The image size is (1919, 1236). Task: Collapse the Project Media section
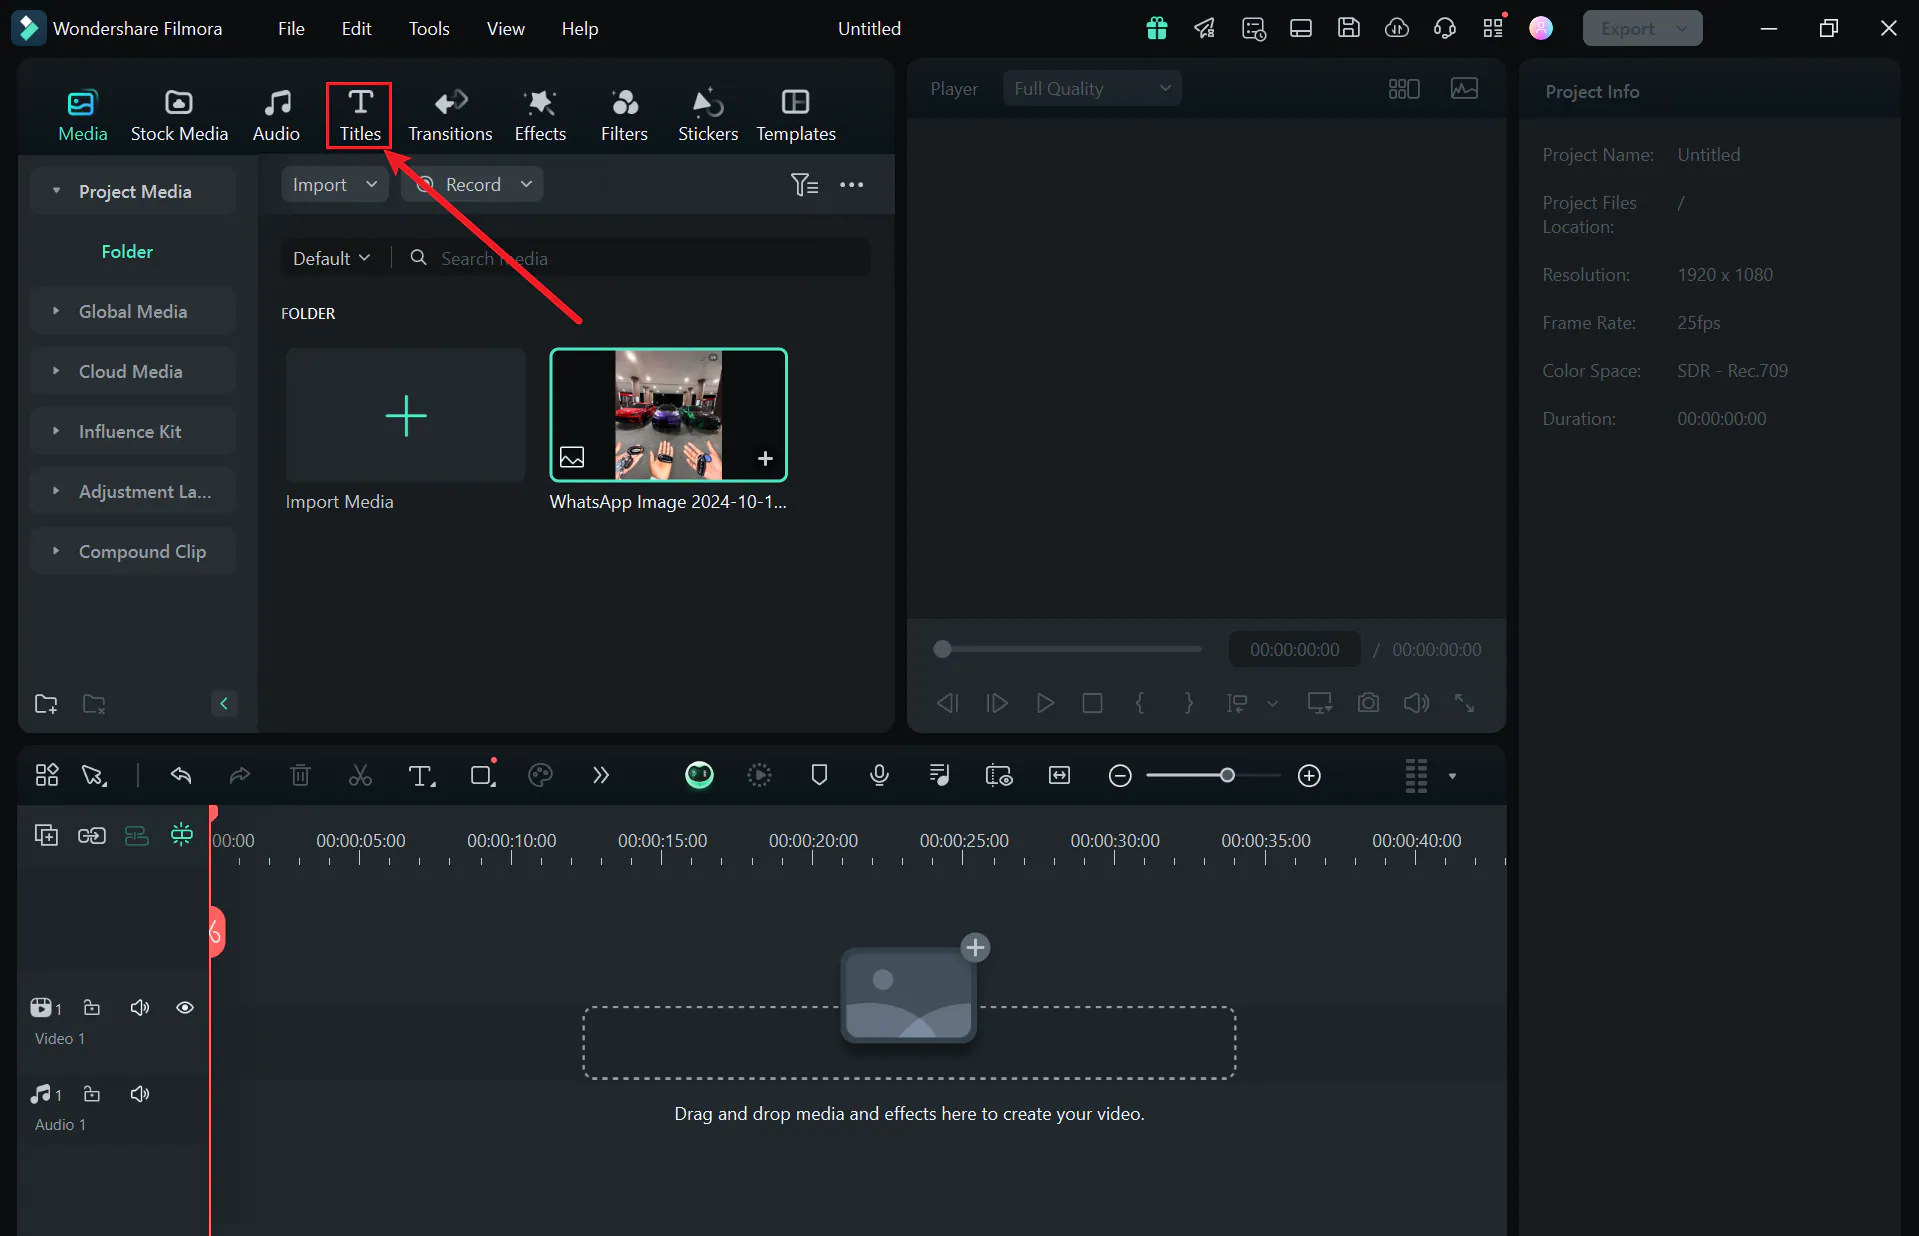[56, 191]
